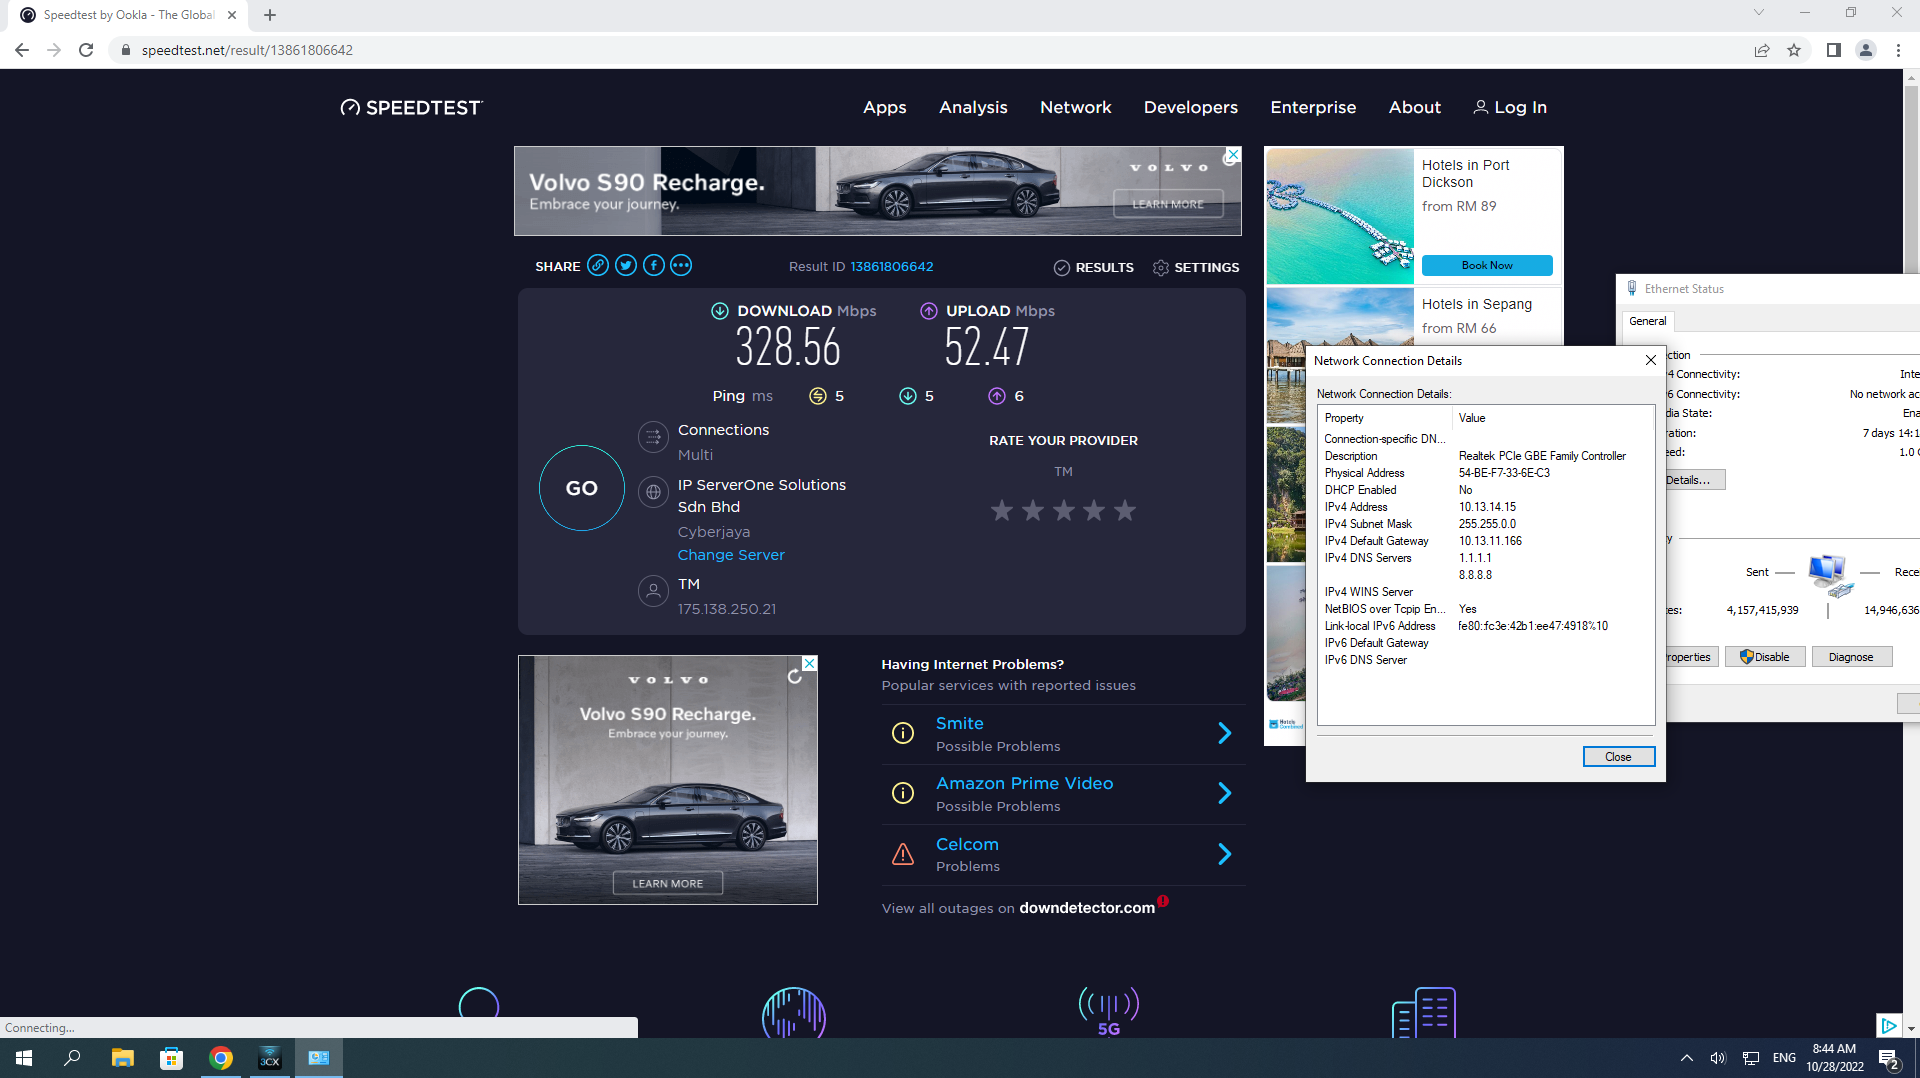This screenshot has width=1920, height=1078.
Task: Reload the page
Action: [86, 50]
